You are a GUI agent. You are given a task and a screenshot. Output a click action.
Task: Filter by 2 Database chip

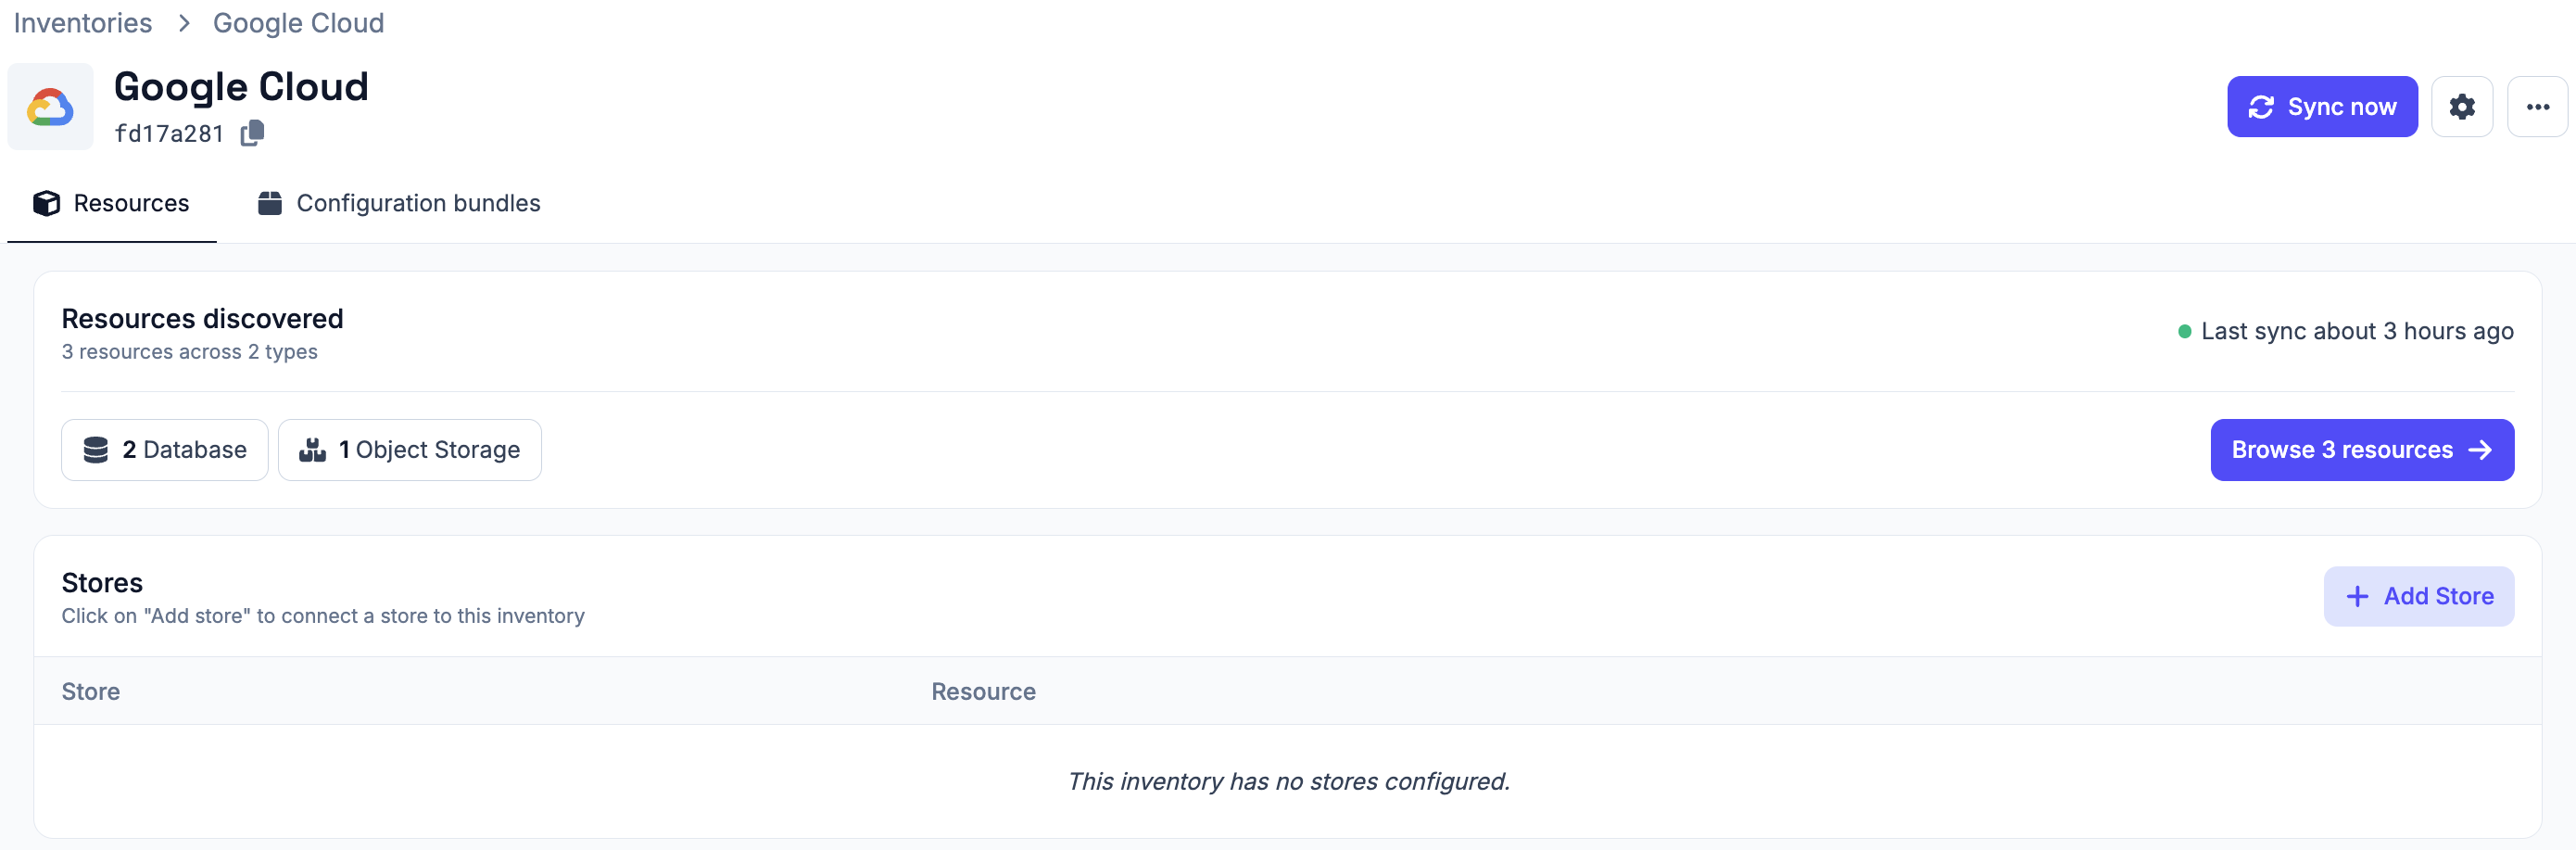pyautogui.click(x=165, y=450)
